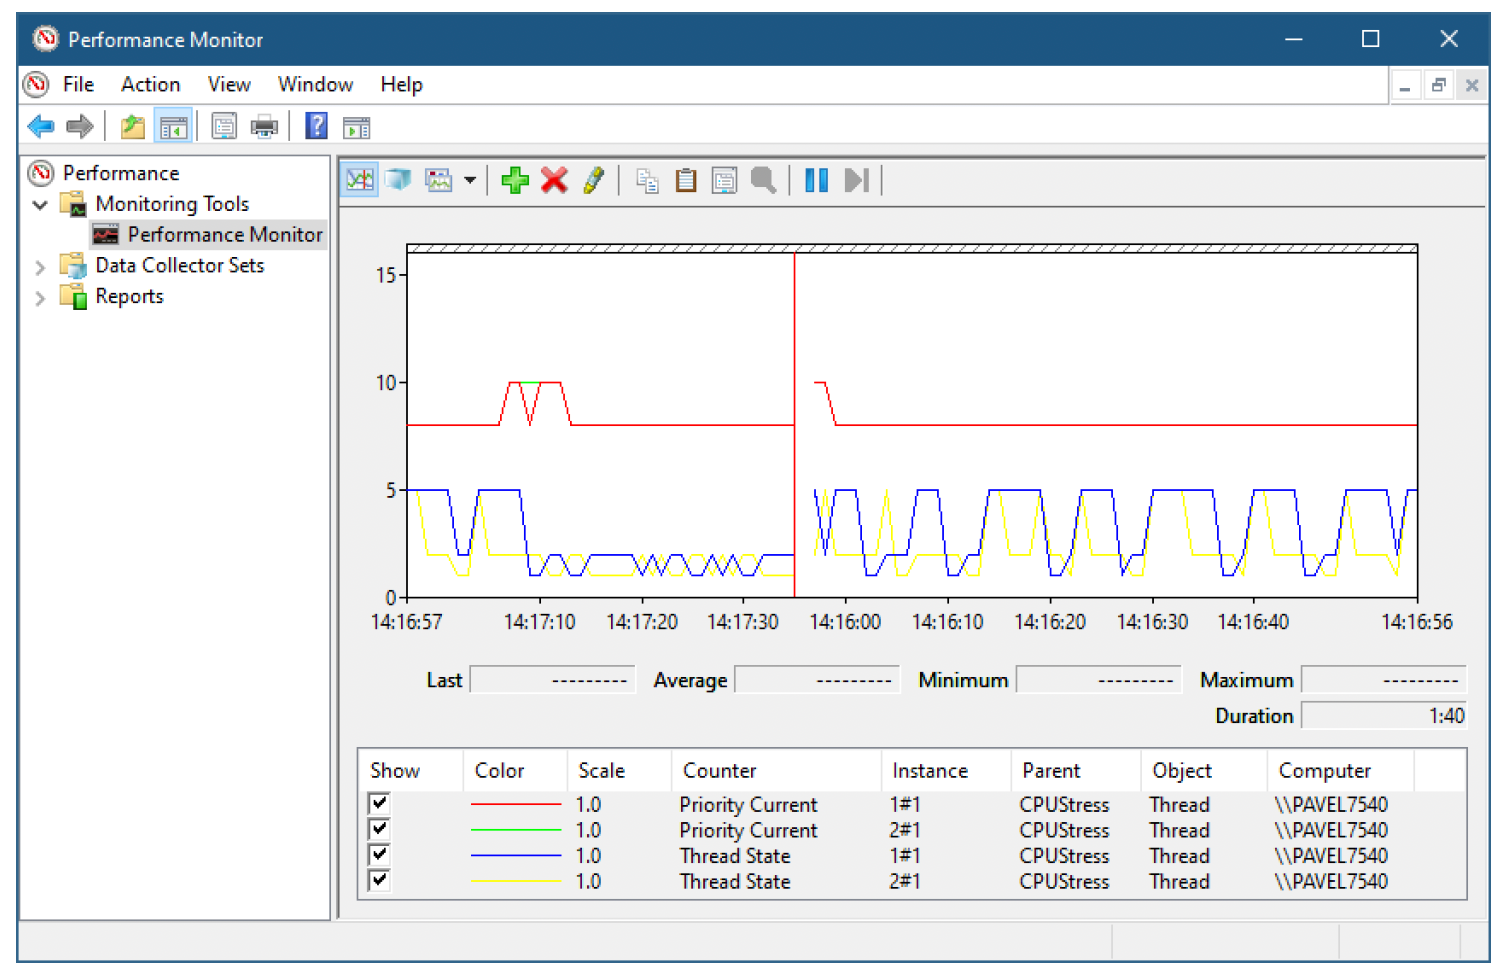Click the Forward arrow in the main toolbar

pos(79,127)
